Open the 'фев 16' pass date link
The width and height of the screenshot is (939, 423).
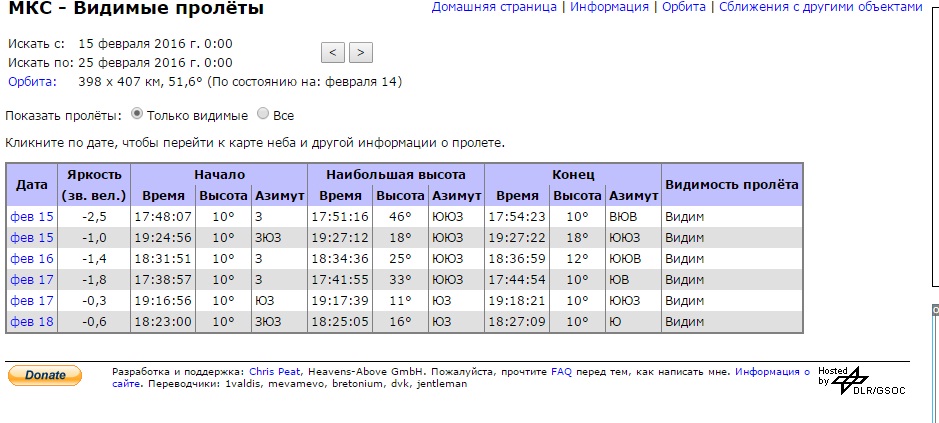pos(32,259)
